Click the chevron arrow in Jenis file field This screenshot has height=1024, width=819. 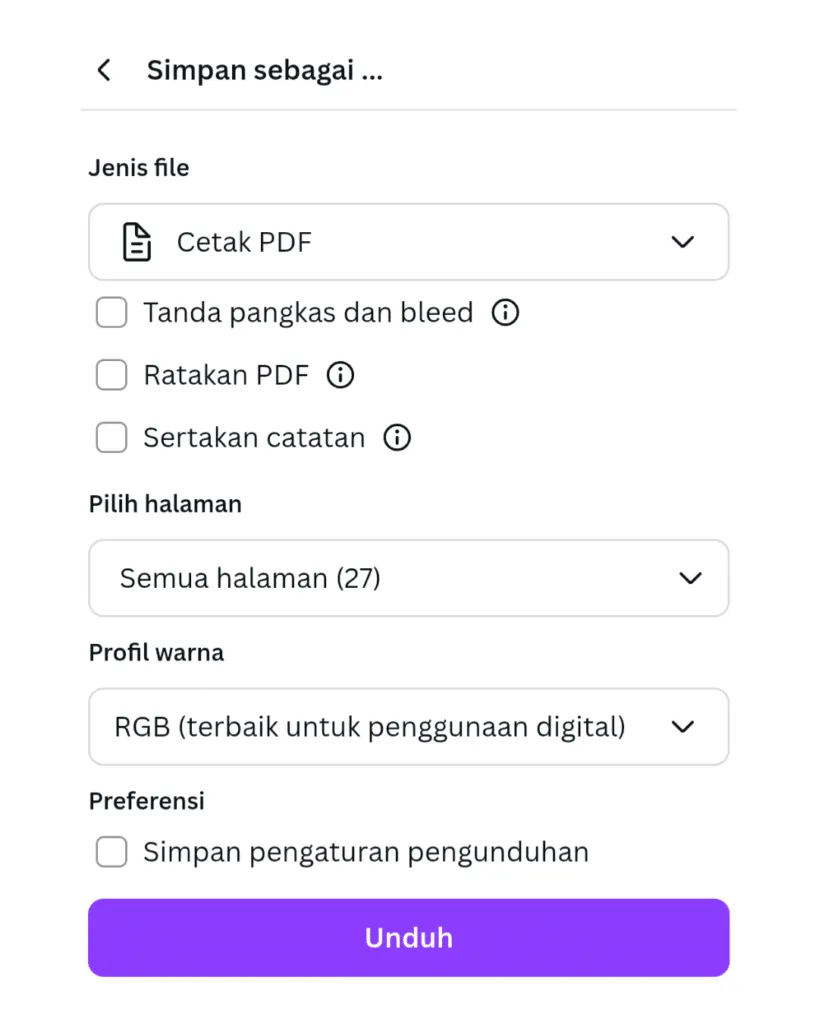[683, 242]
